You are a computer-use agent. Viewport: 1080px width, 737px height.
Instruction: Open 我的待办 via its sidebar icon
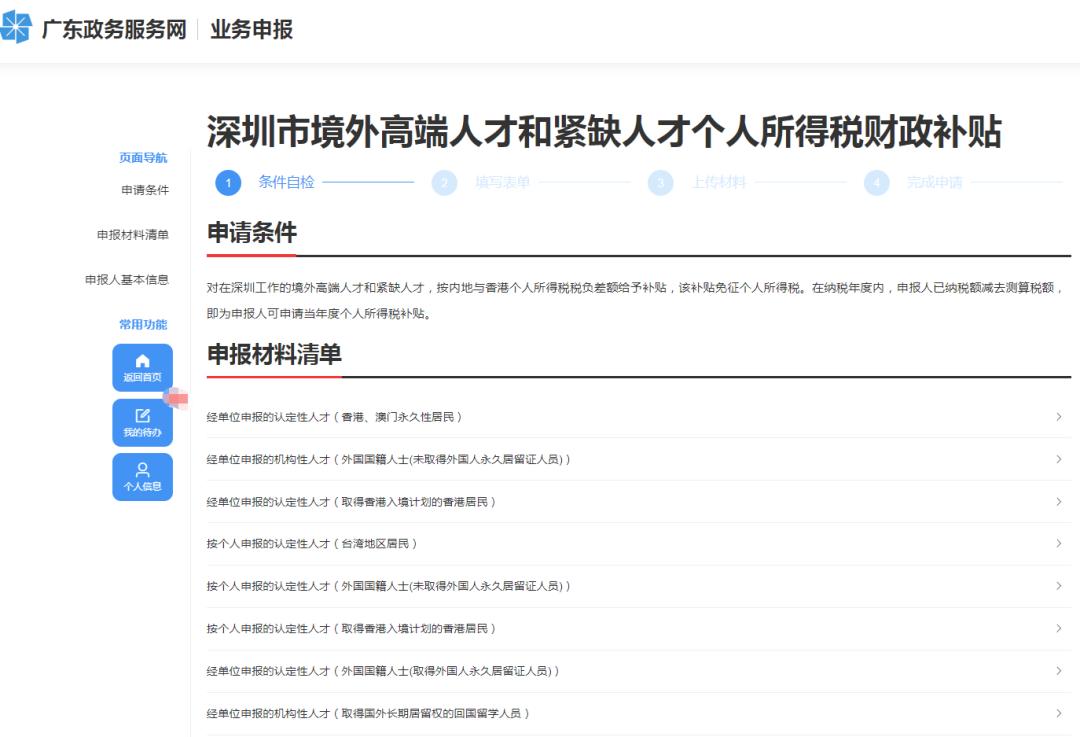pyautogui.click(x=142, y=420)
